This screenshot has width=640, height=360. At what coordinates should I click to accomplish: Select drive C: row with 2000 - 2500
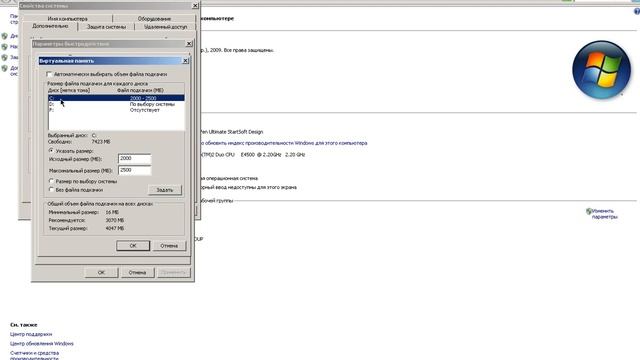116,98
